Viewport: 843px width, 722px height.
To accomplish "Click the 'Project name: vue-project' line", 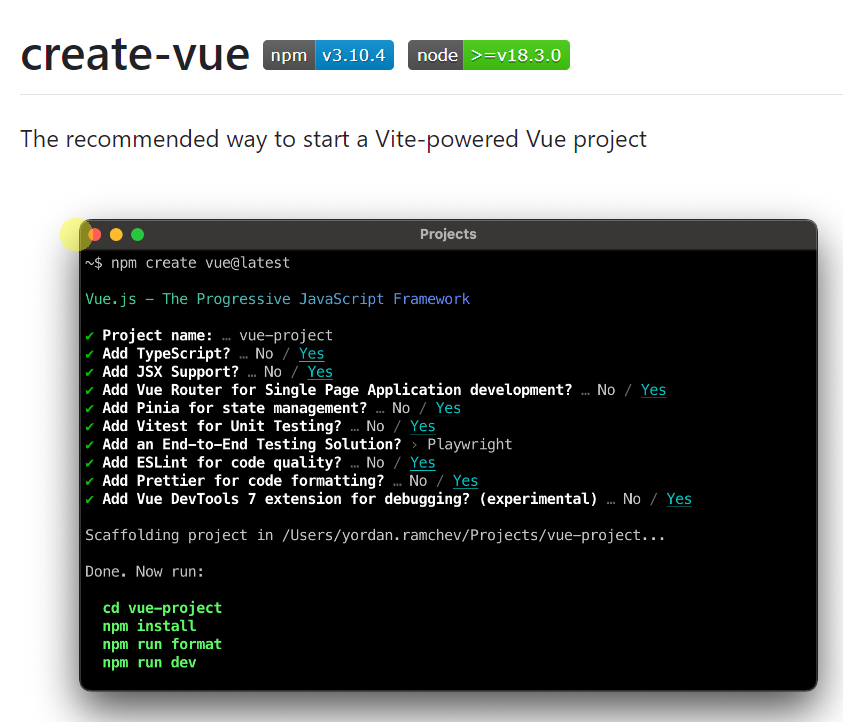I will 209,335.
